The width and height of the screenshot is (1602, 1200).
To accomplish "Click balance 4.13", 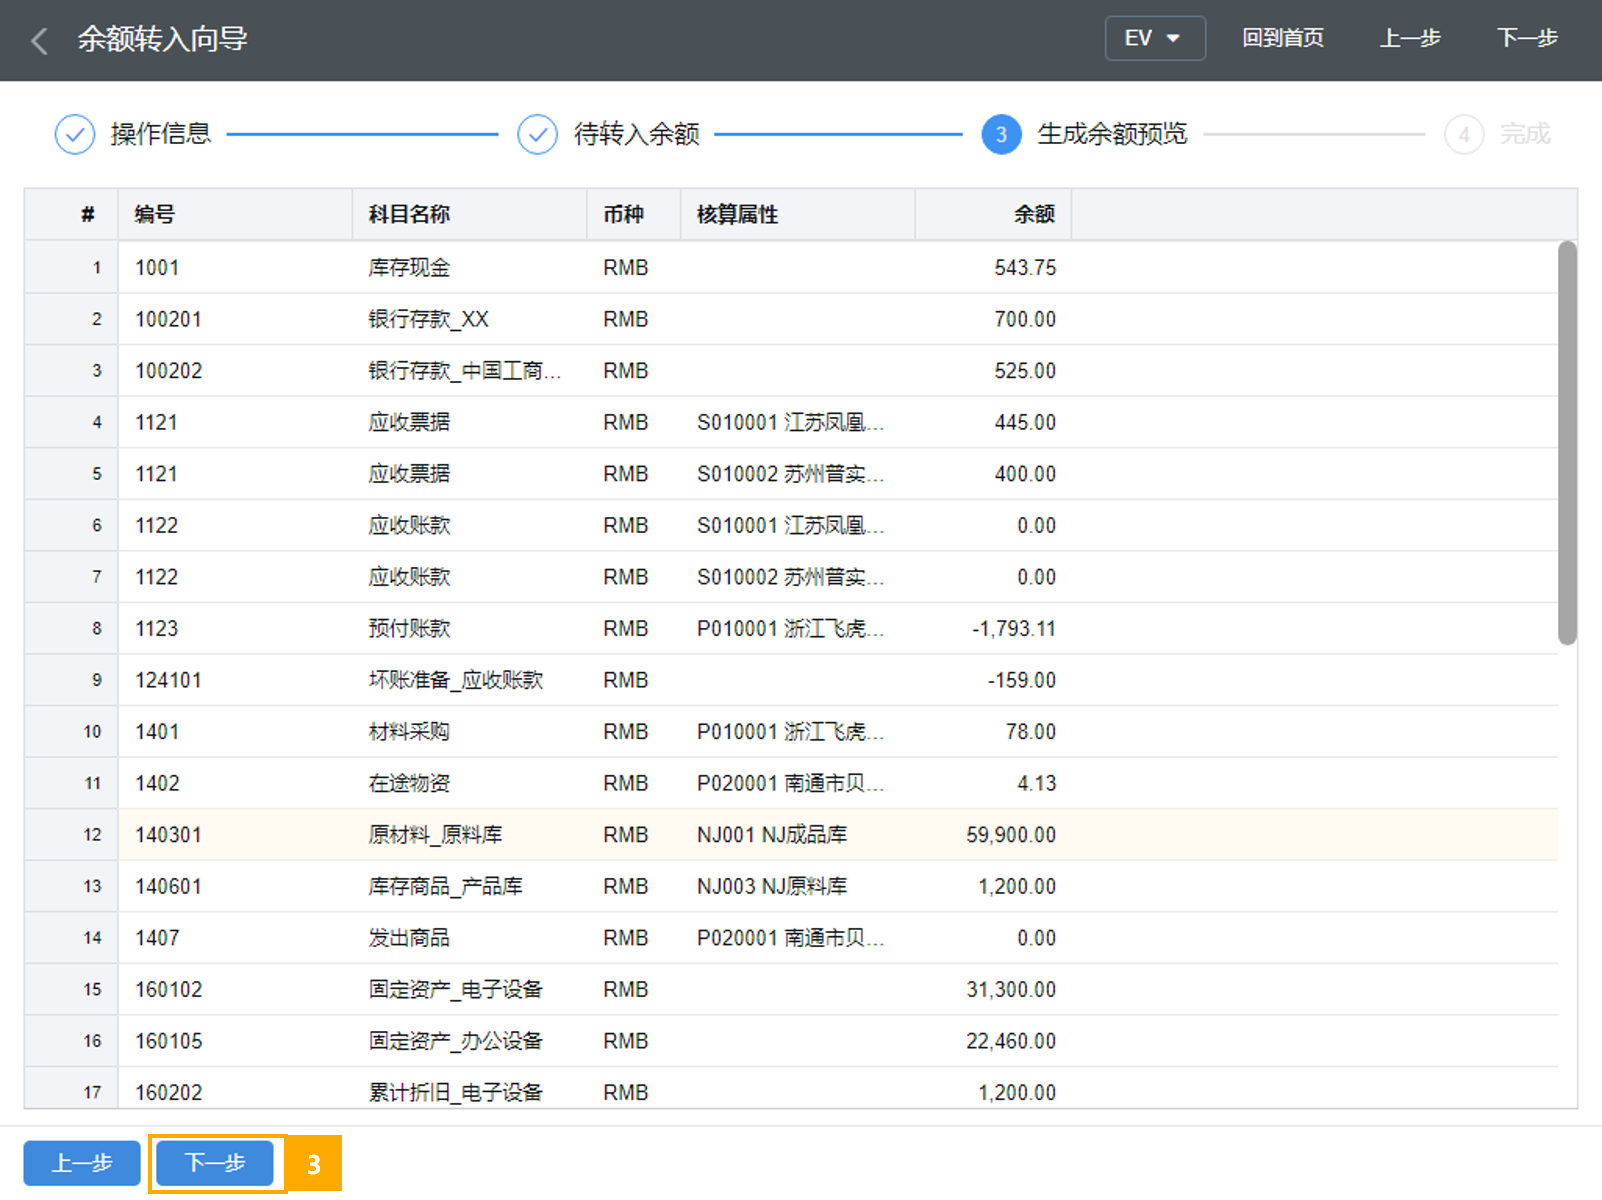I will tap(1037, 783).
